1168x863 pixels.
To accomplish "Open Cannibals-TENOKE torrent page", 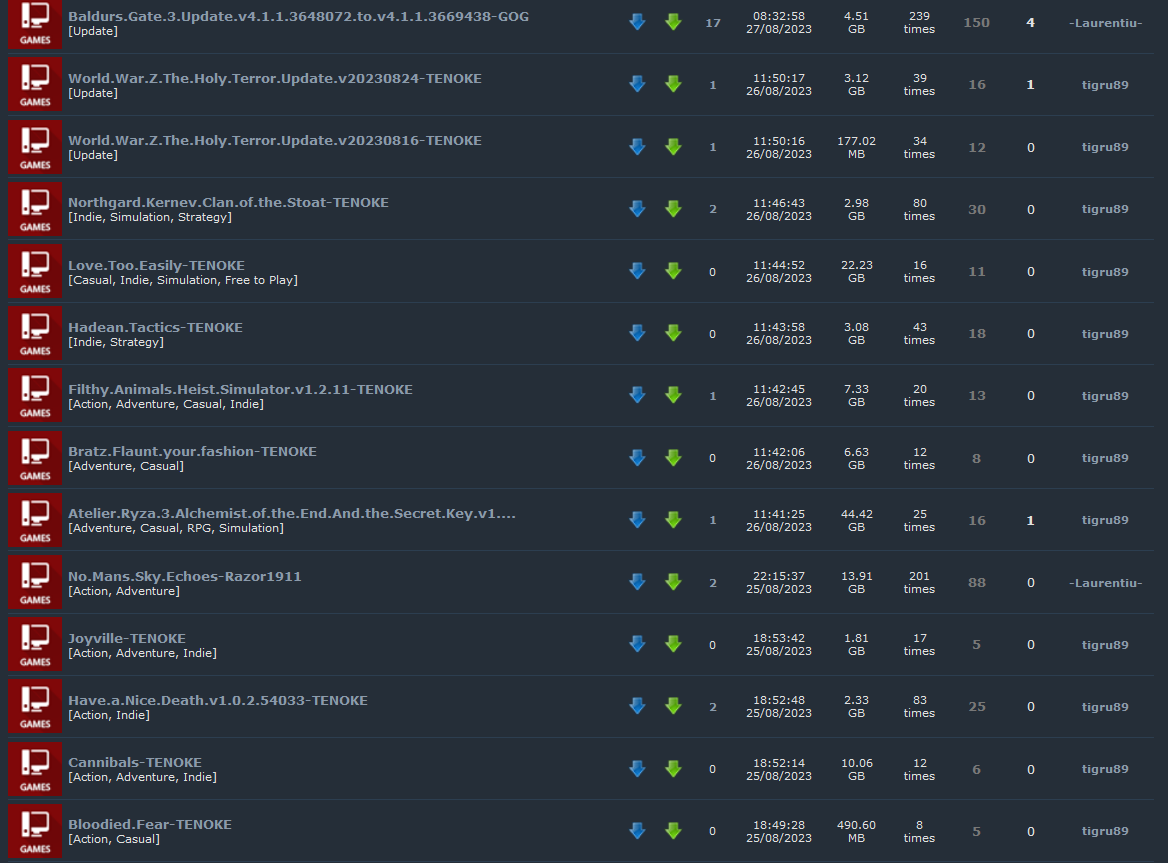I will 135,762.
